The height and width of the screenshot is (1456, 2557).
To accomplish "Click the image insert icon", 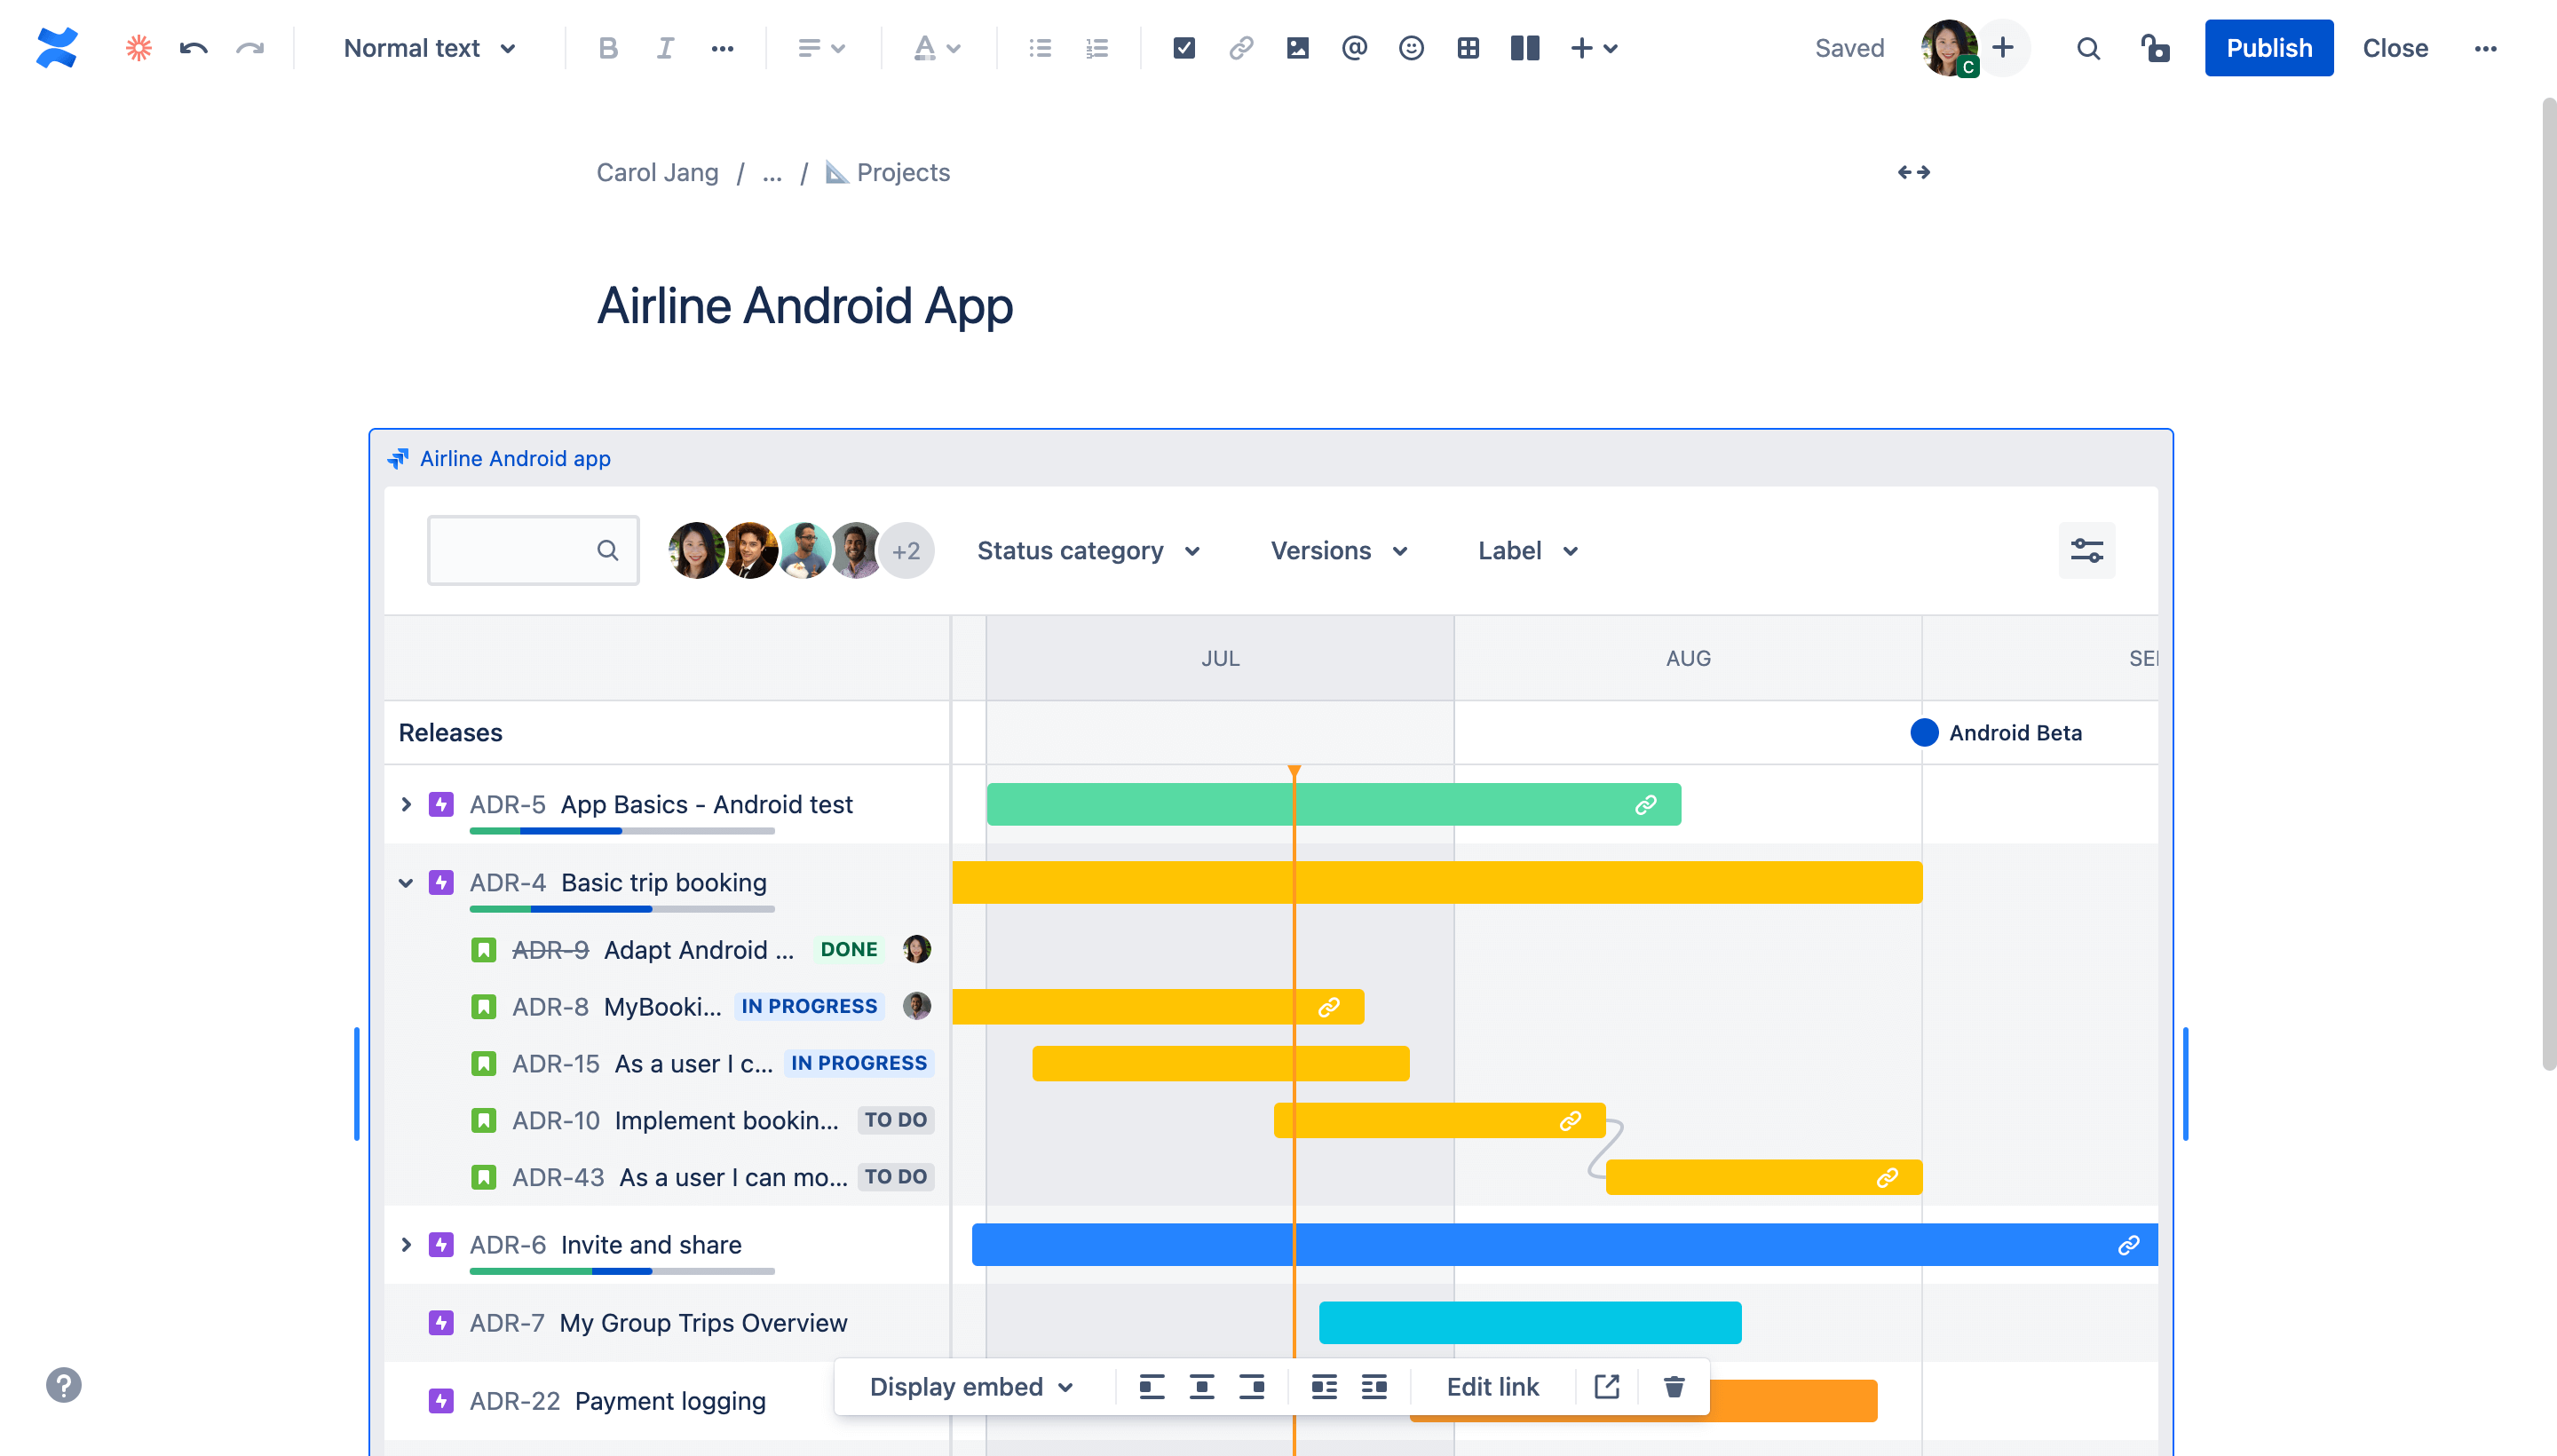I will click(1296, 47).
